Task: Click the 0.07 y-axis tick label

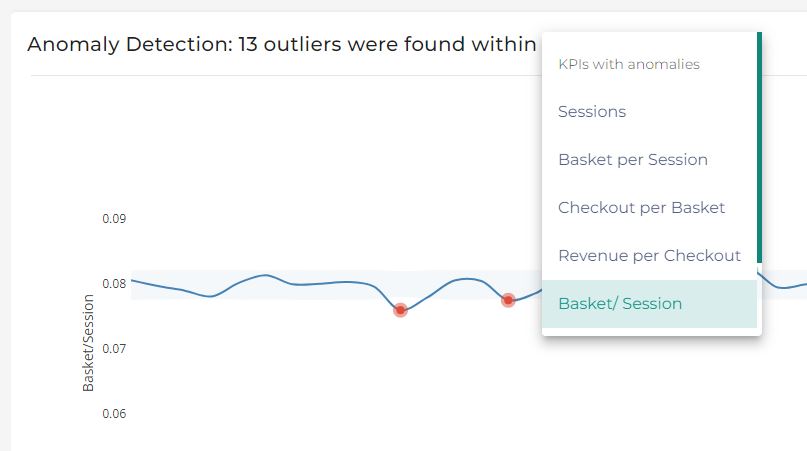Action: click(114, 349)
